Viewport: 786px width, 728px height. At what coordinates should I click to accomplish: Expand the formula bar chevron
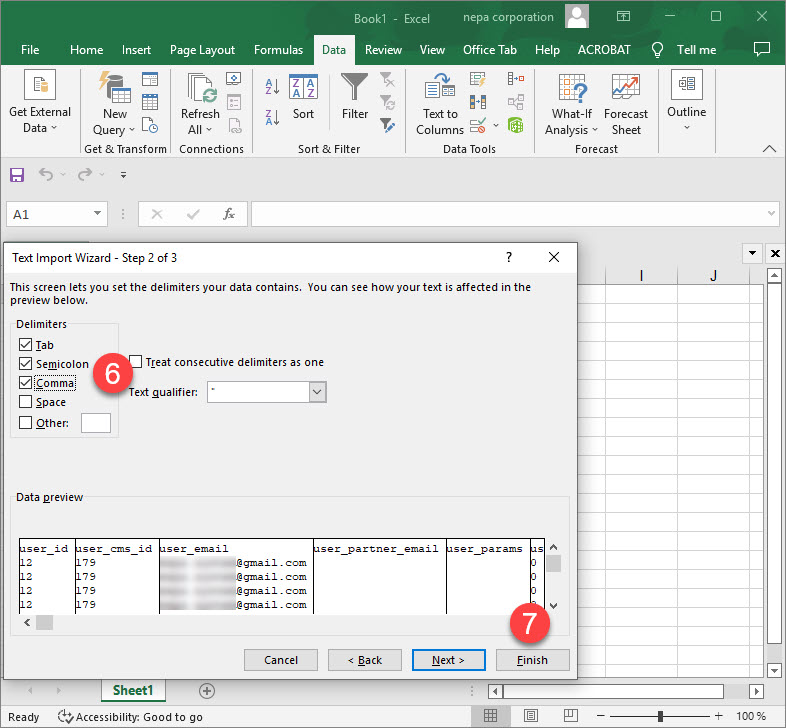pos(771,214)
